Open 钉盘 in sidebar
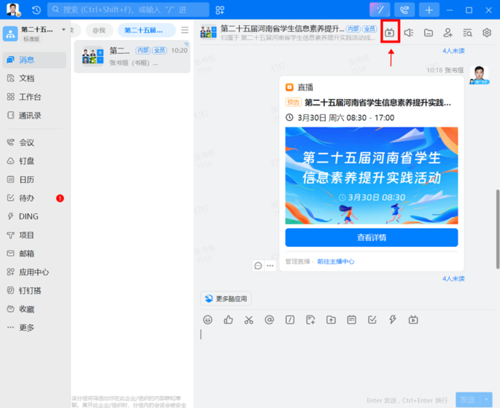This screenshot has height=408, width=500. 34,161
